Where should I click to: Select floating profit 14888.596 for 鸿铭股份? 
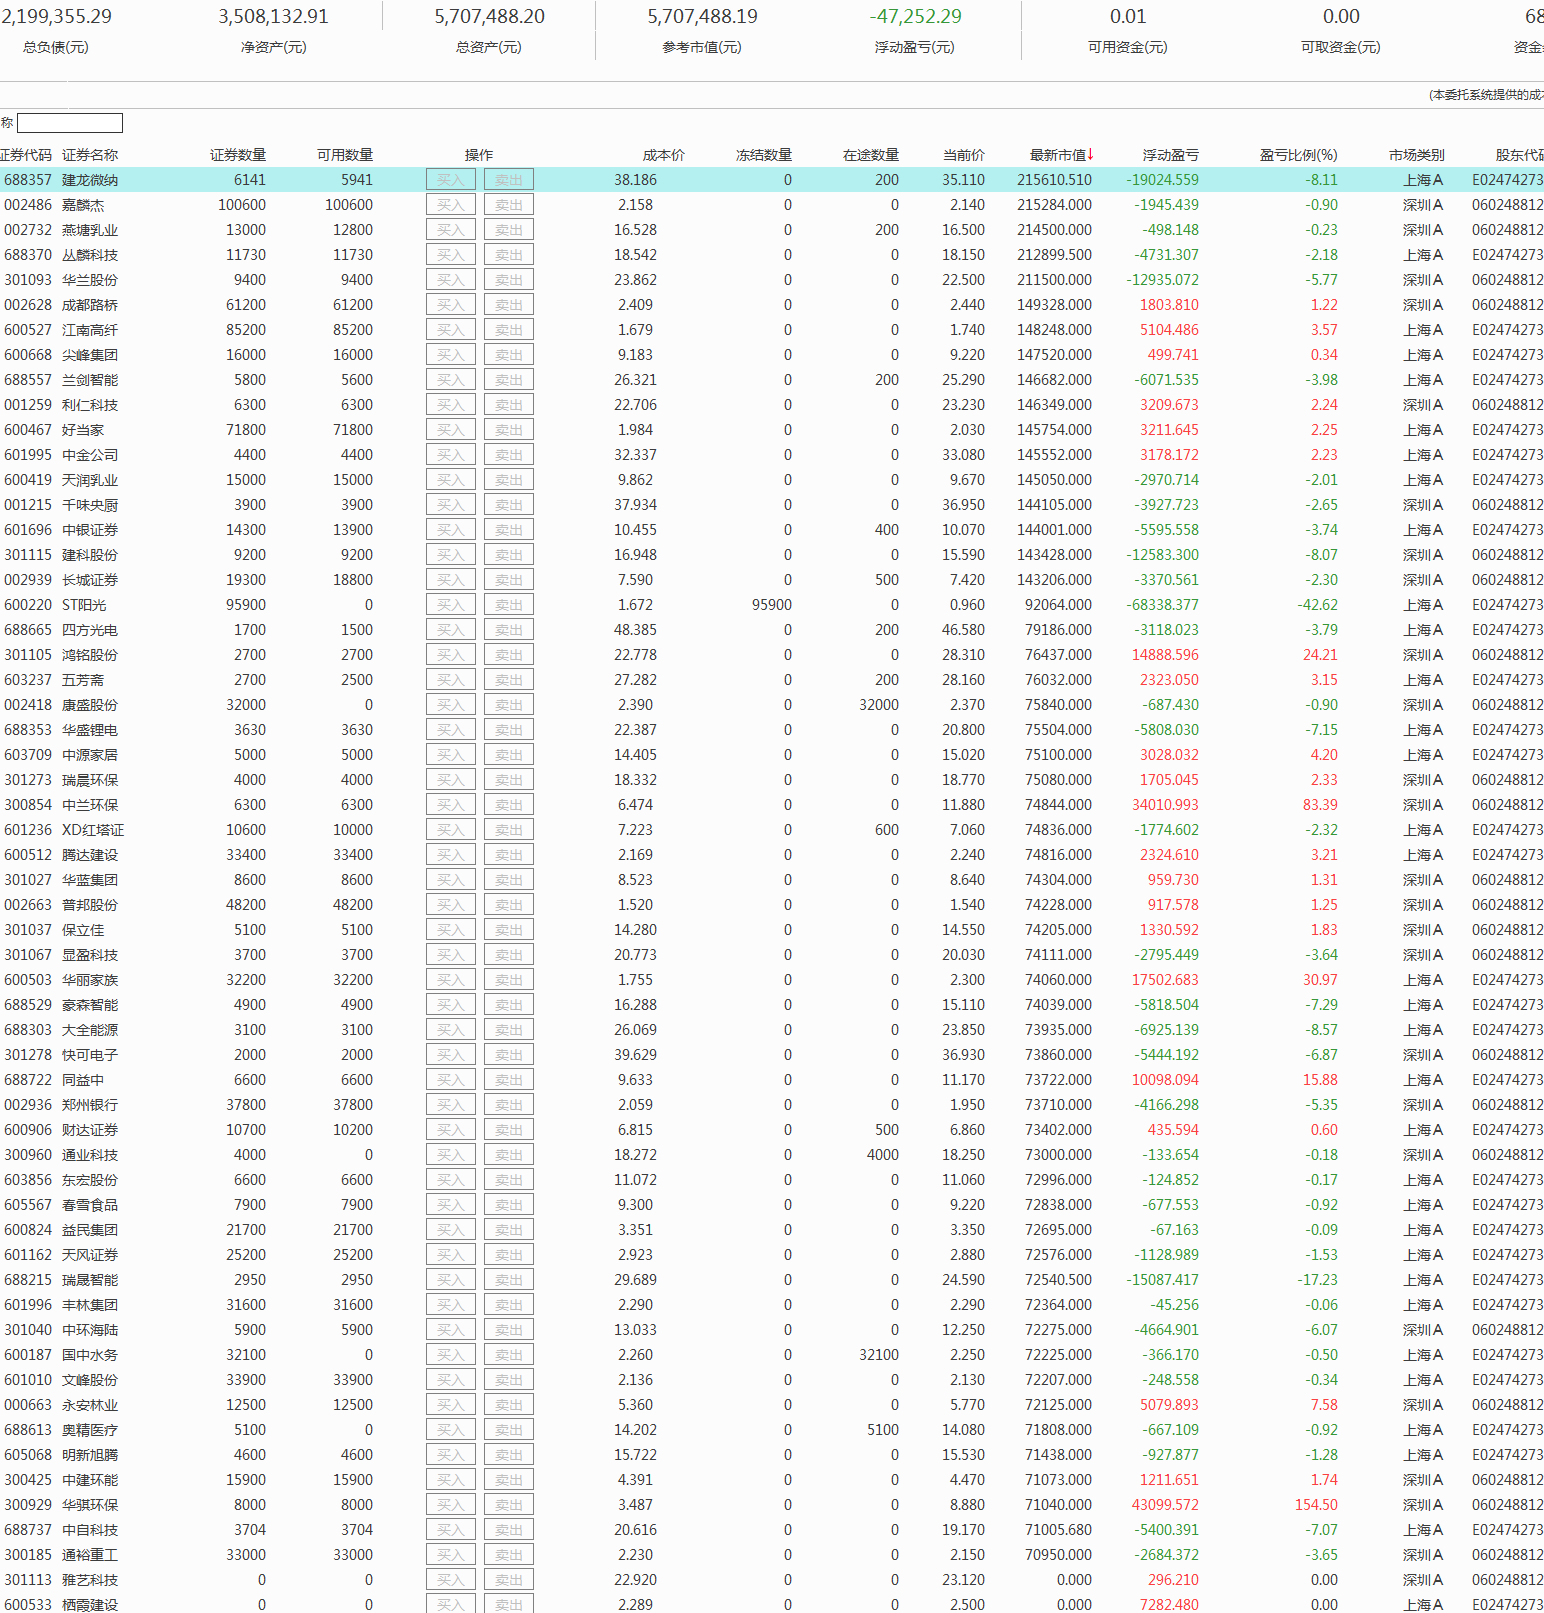coord(1165,655)
